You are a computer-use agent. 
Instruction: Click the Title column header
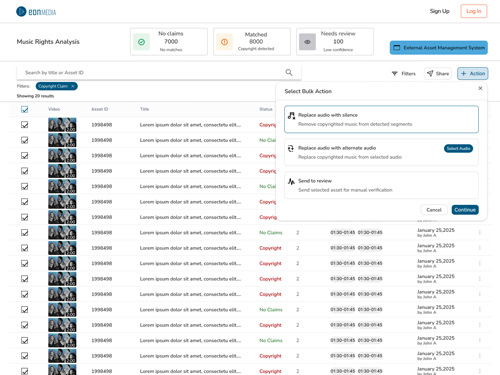144,109
